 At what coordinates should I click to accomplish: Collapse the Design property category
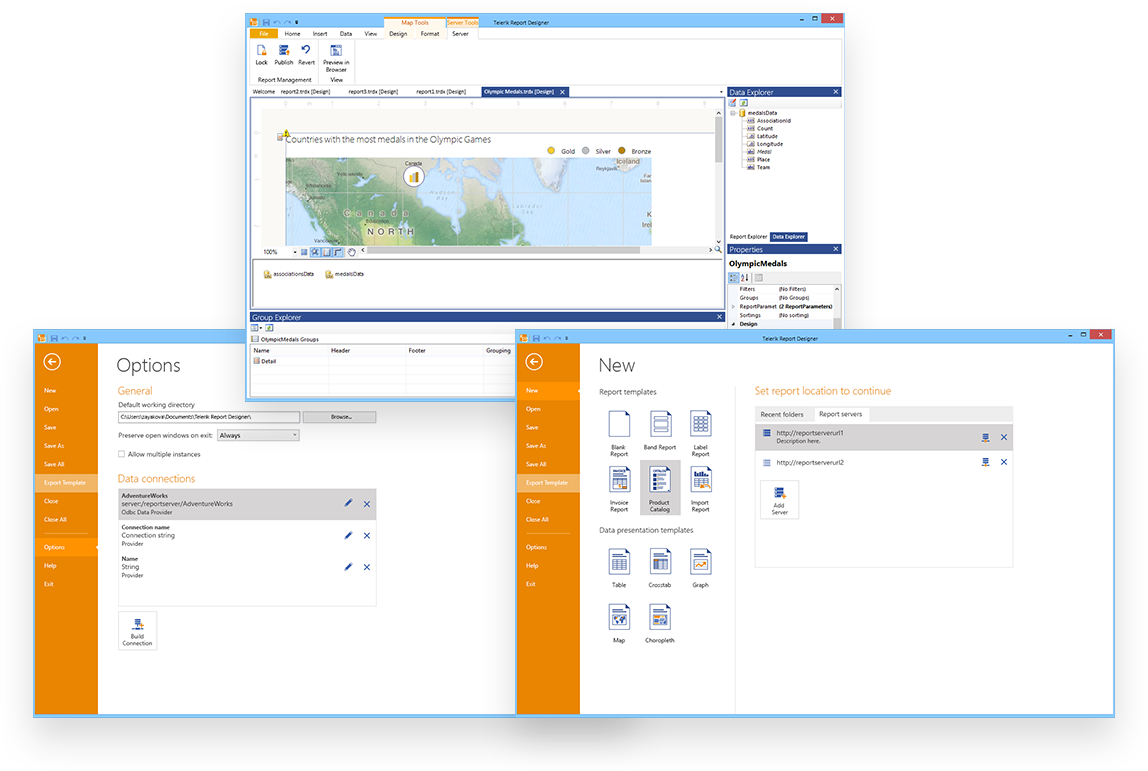pos(733,324)
